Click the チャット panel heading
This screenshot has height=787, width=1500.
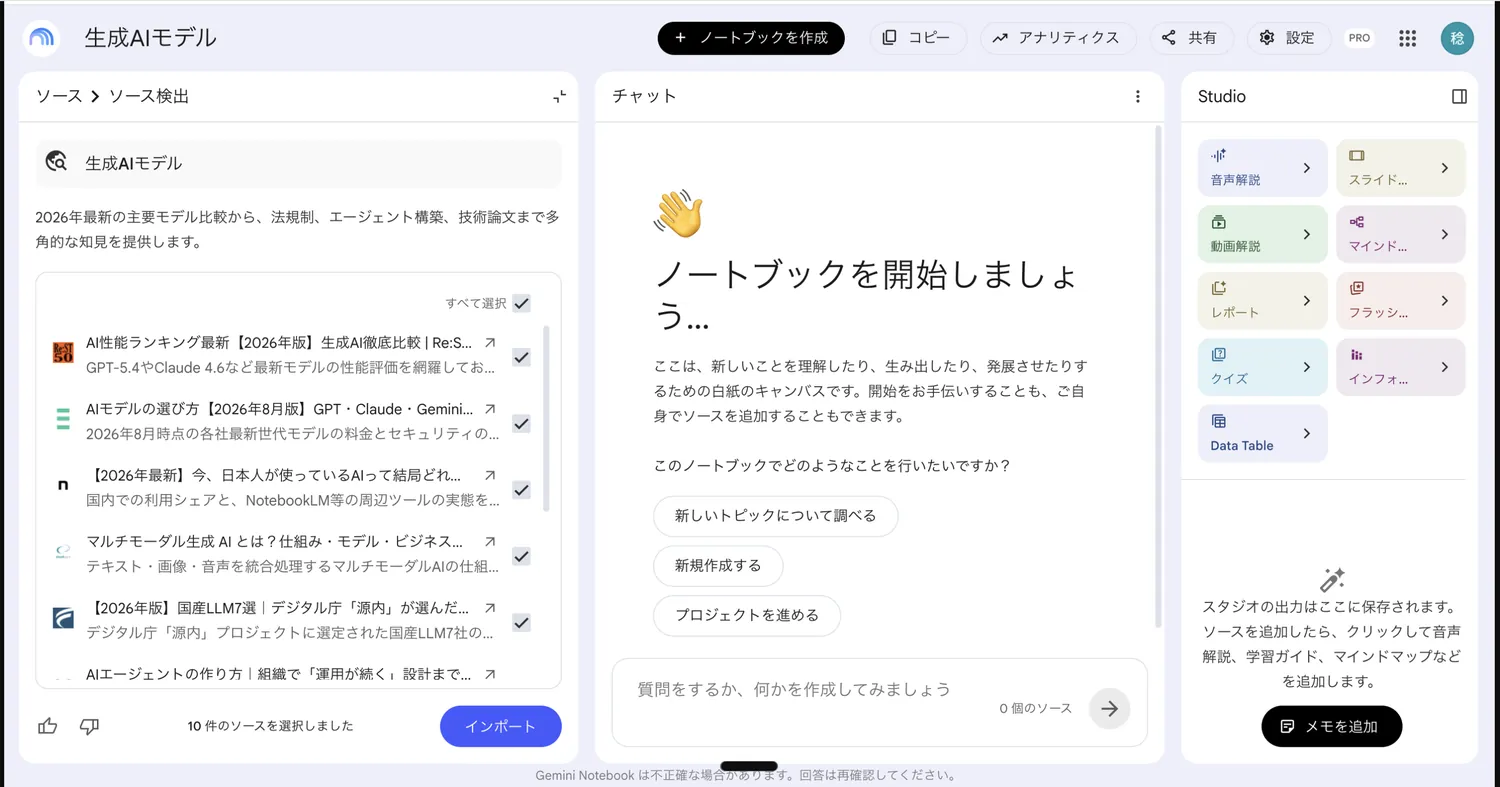coord(644,96)
